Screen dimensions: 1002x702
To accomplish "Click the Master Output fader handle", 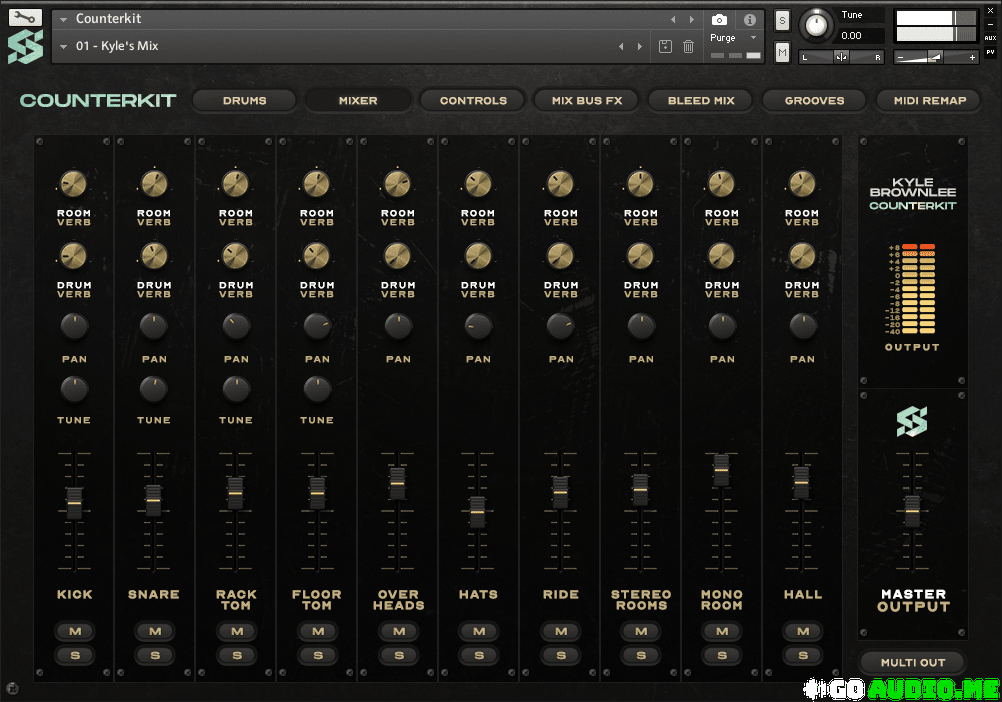I will [912, 509].
